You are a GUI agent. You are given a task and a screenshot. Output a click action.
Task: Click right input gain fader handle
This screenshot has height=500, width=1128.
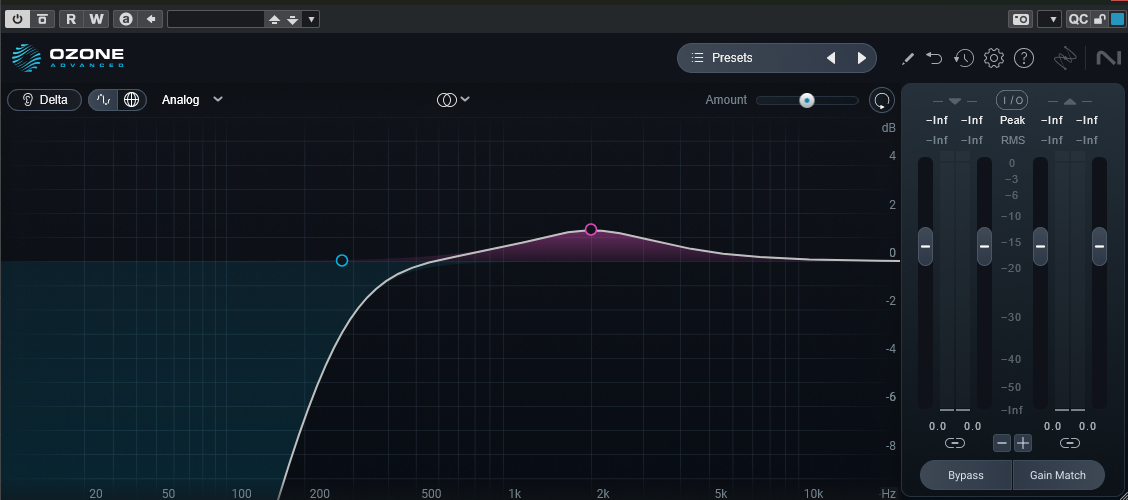tap(984, 246)
